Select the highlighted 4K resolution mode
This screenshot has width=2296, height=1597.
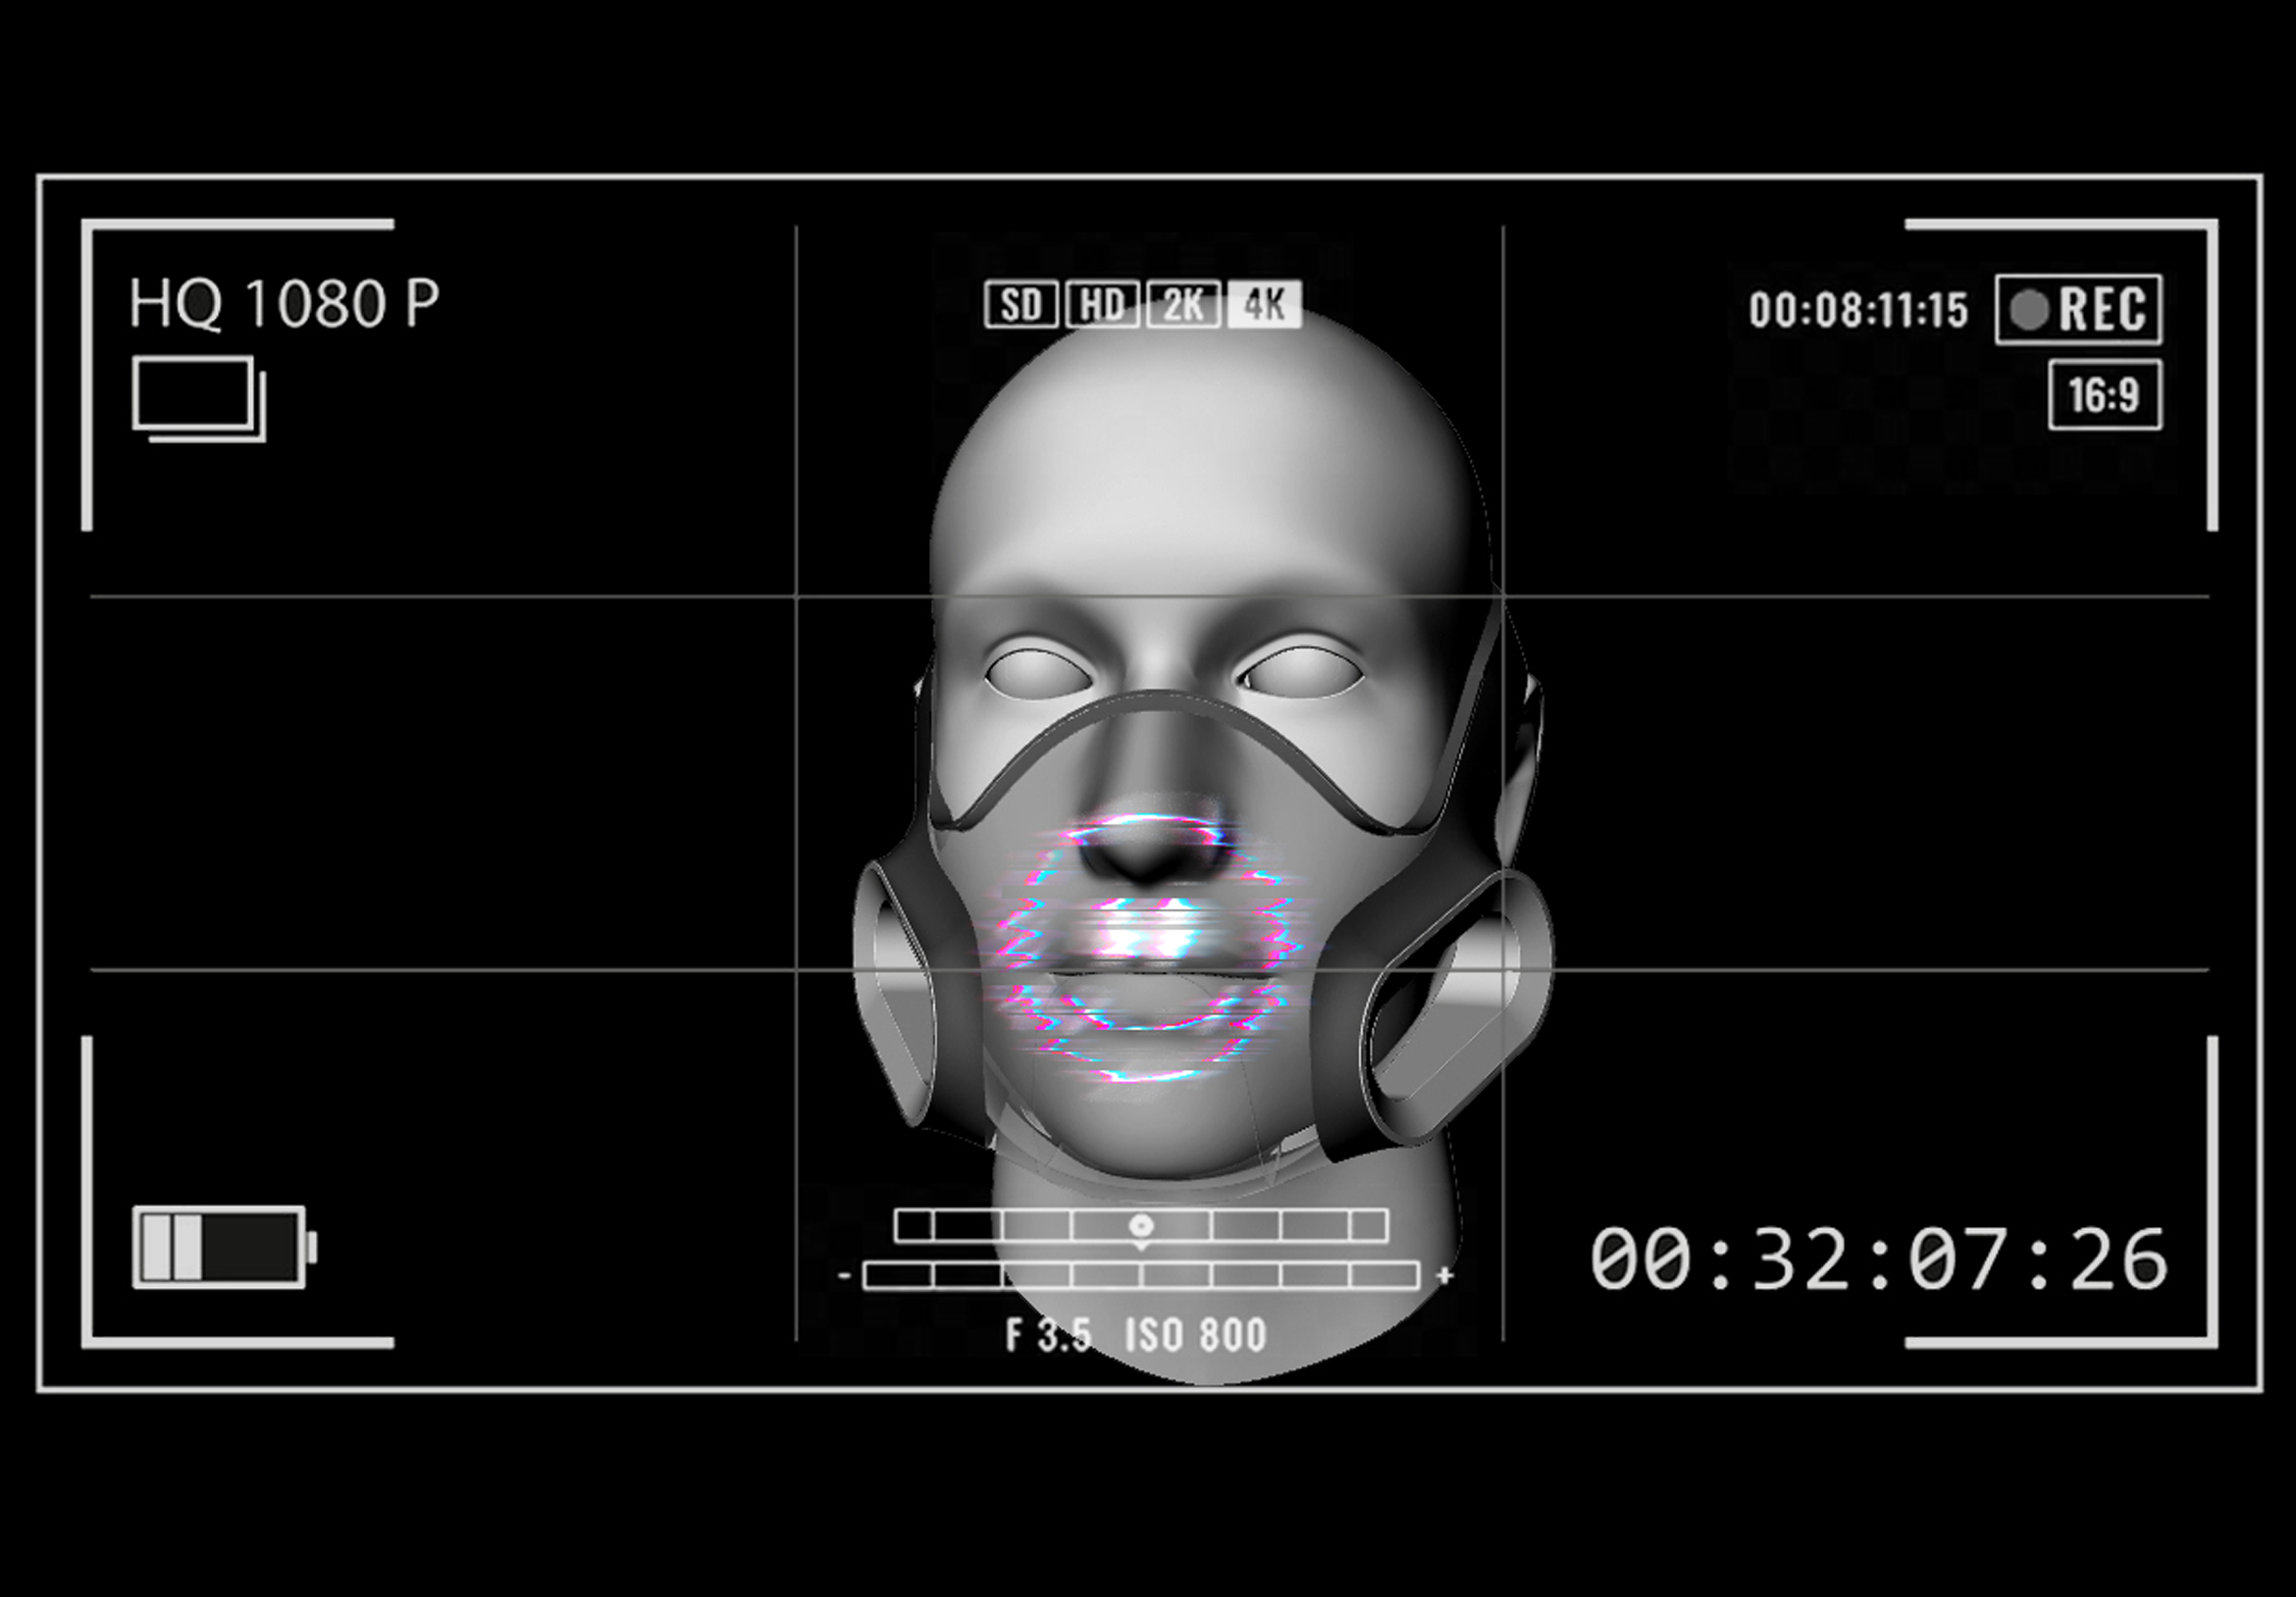pyautogui.click(x=1265, y=304)
